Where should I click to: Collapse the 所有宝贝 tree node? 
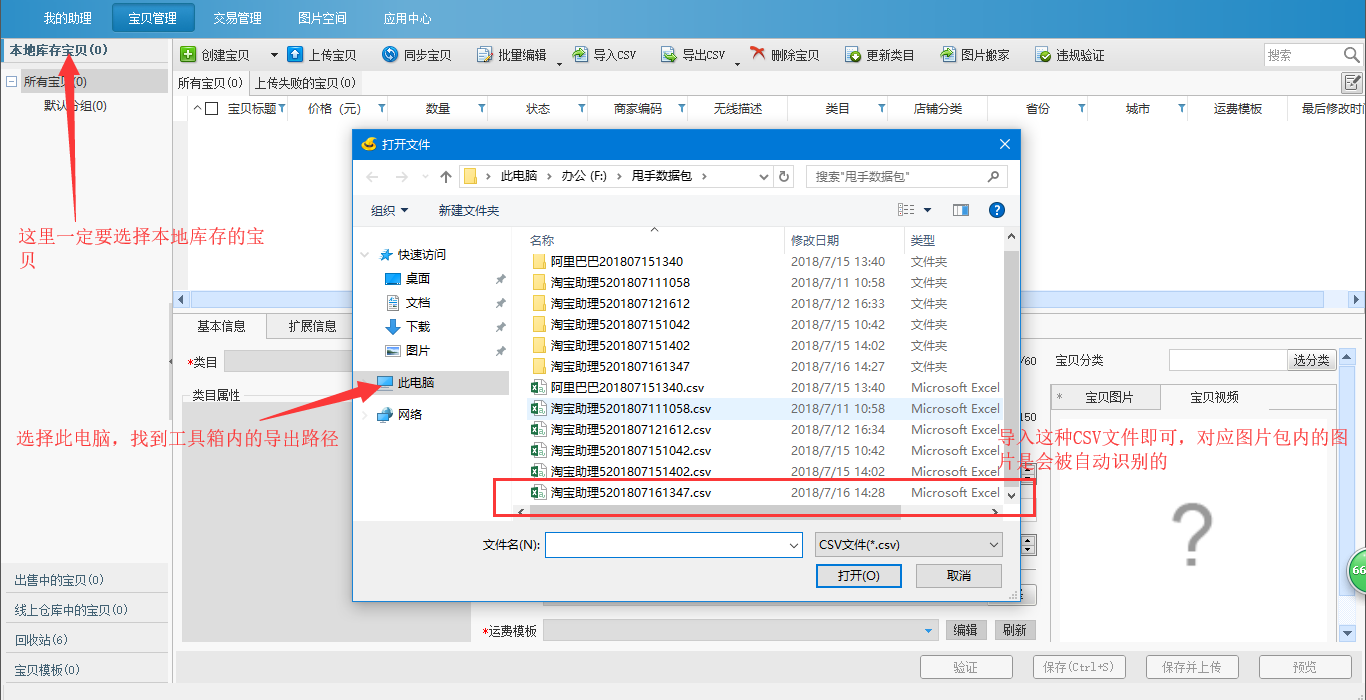(x=11, y=82)
